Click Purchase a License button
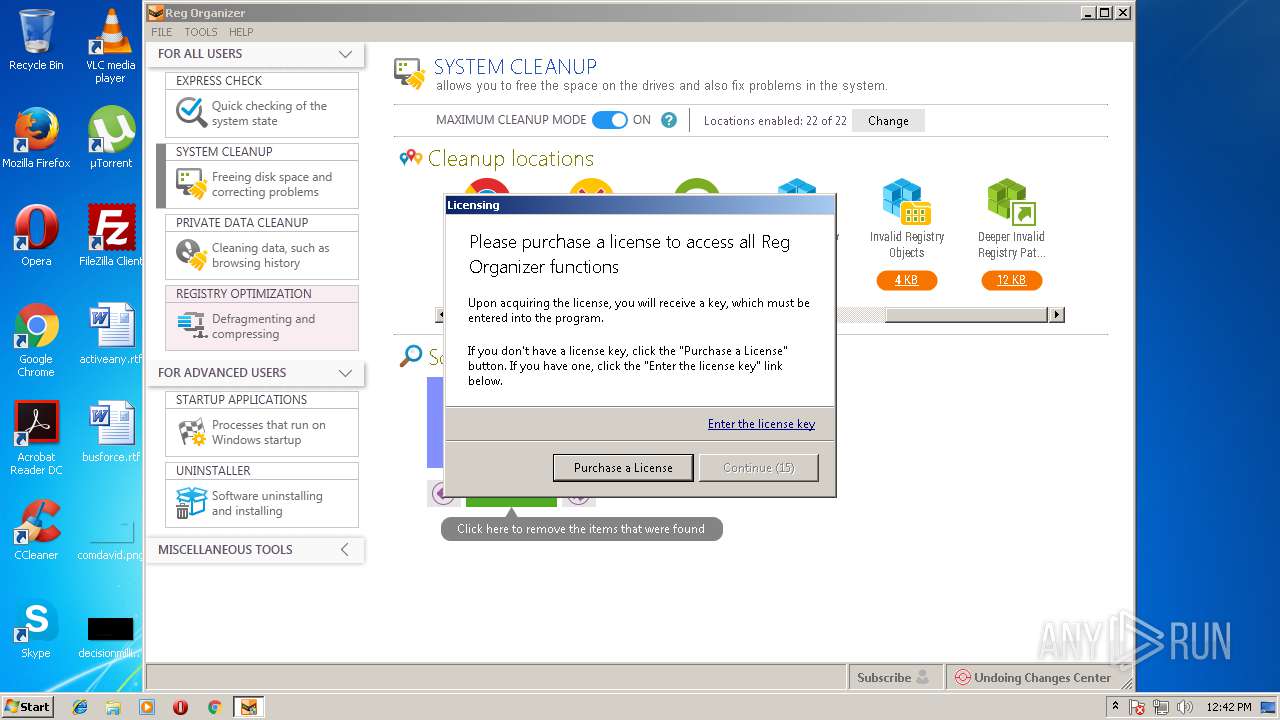 (623, 467)
